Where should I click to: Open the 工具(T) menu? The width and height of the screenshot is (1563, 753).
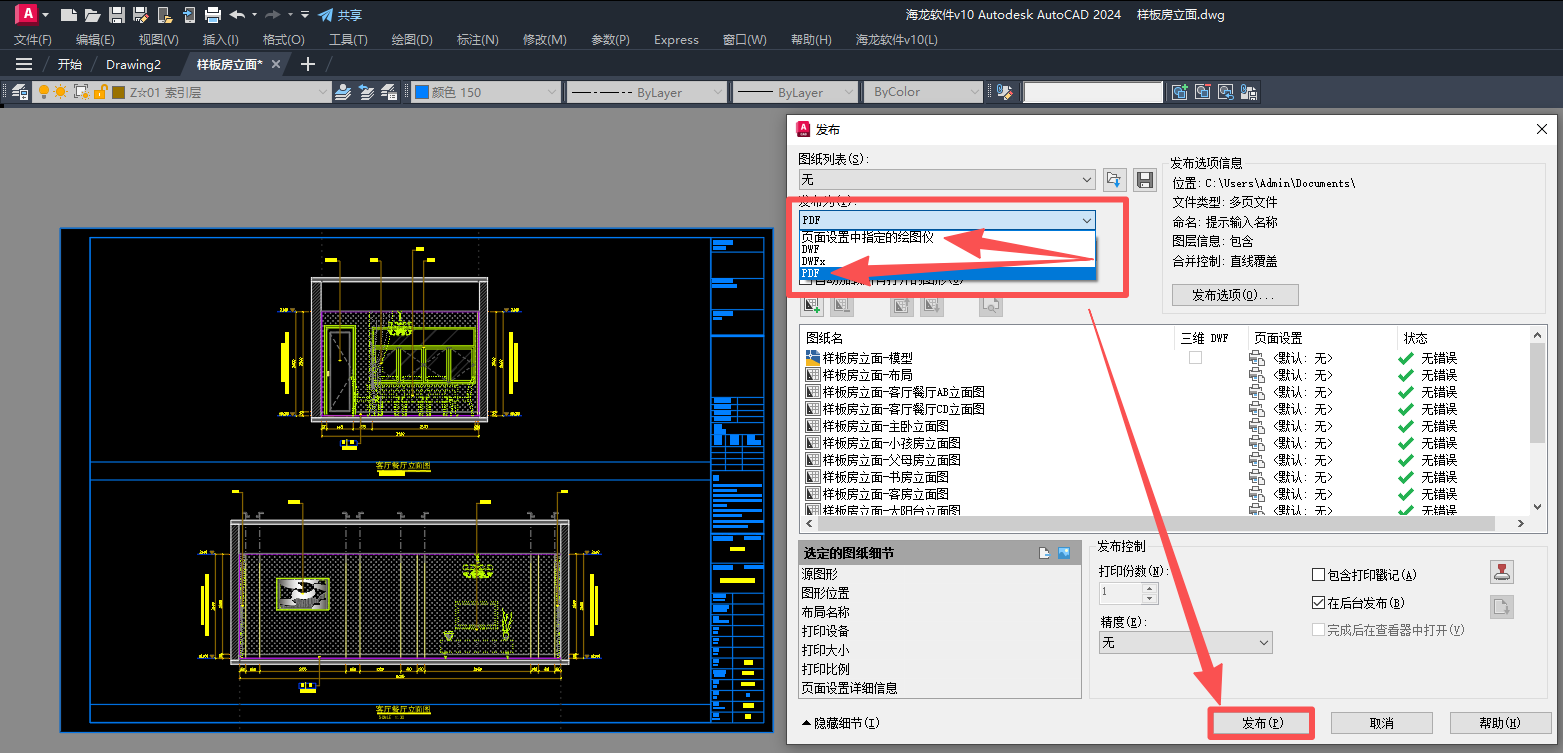348,40
